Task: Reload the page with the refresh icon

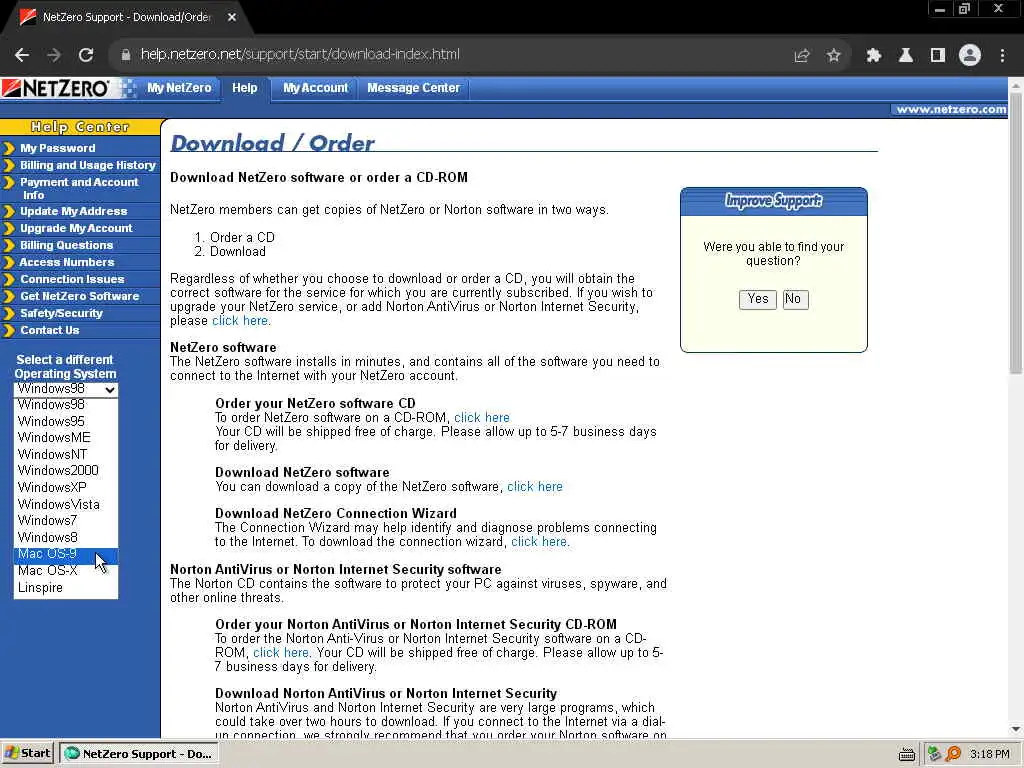Action: [x=86, y=55]
